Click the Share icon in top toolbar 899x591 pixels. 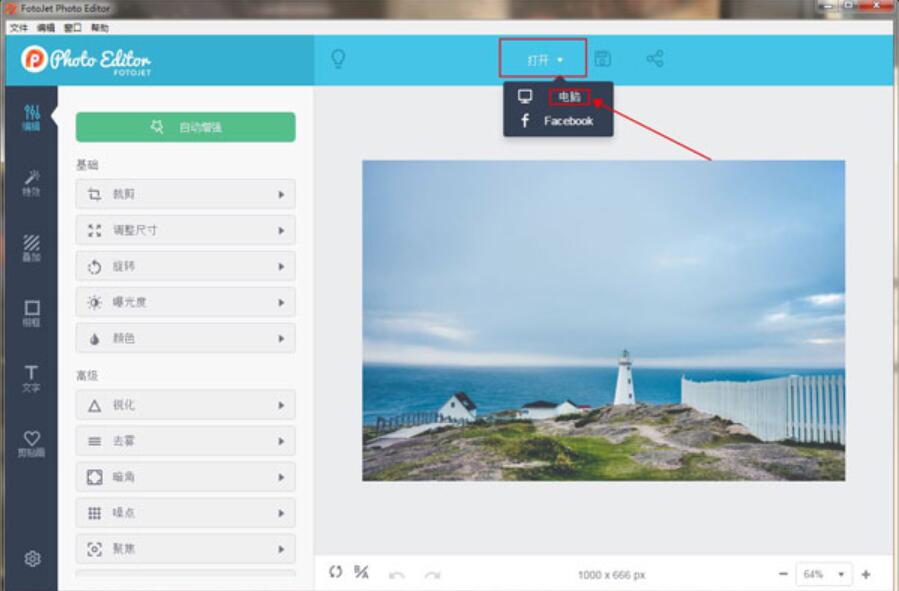[658, 58]
